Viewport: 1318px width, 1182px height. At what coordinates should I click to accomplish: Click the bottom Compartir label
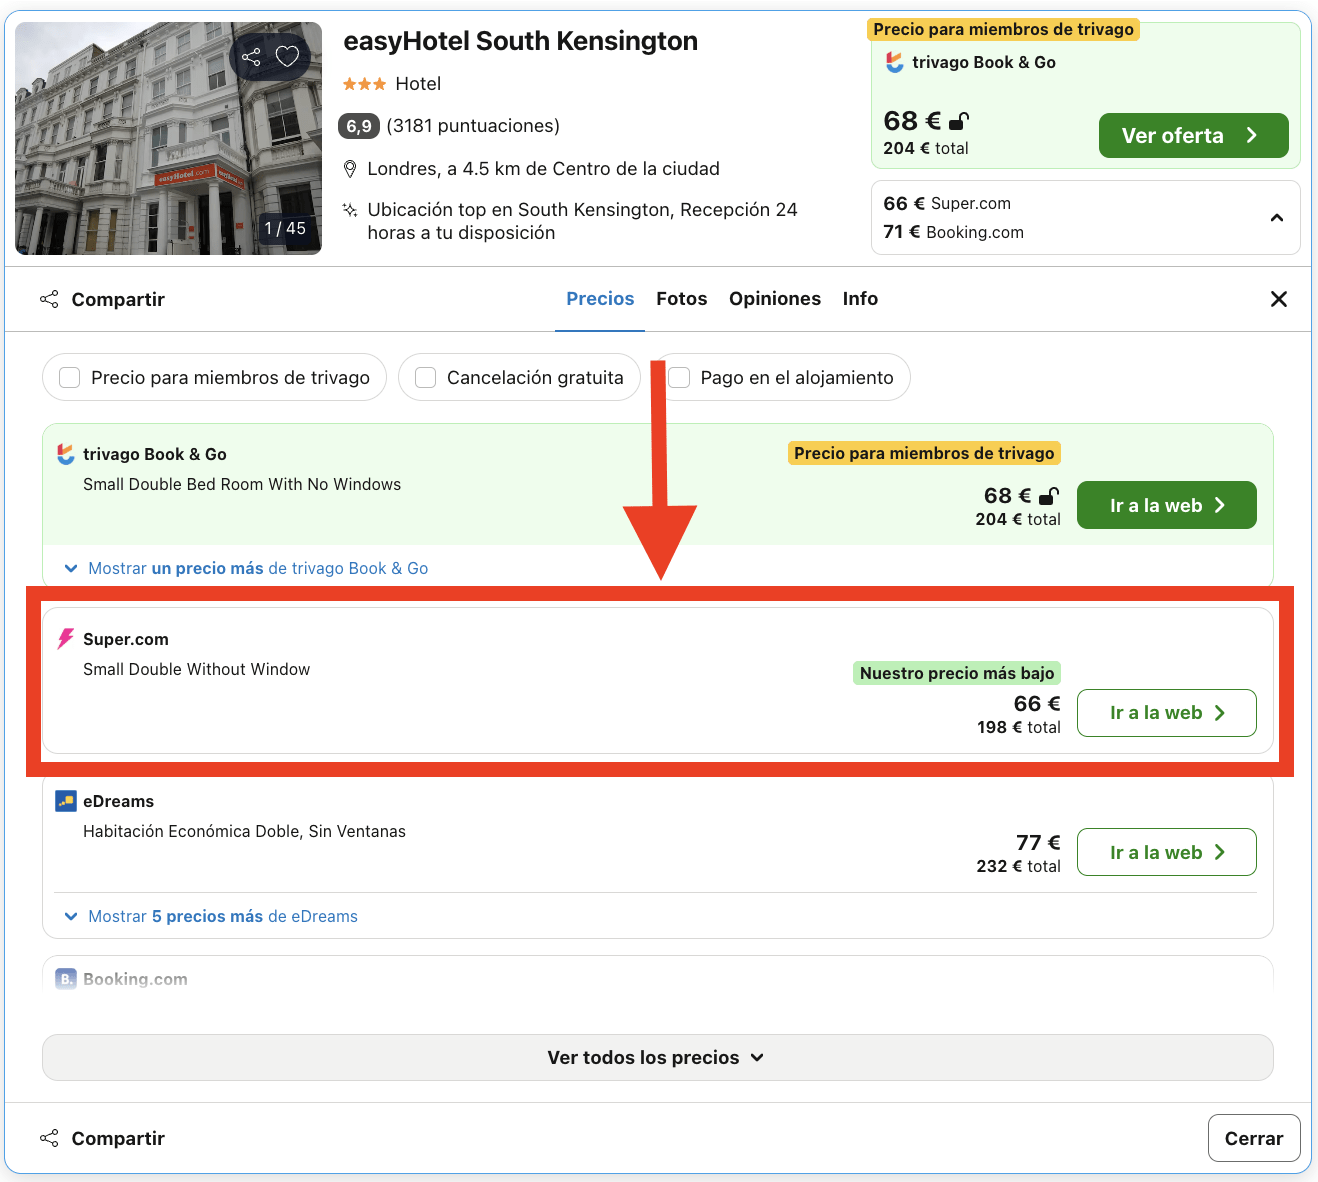pos(118,1138)
